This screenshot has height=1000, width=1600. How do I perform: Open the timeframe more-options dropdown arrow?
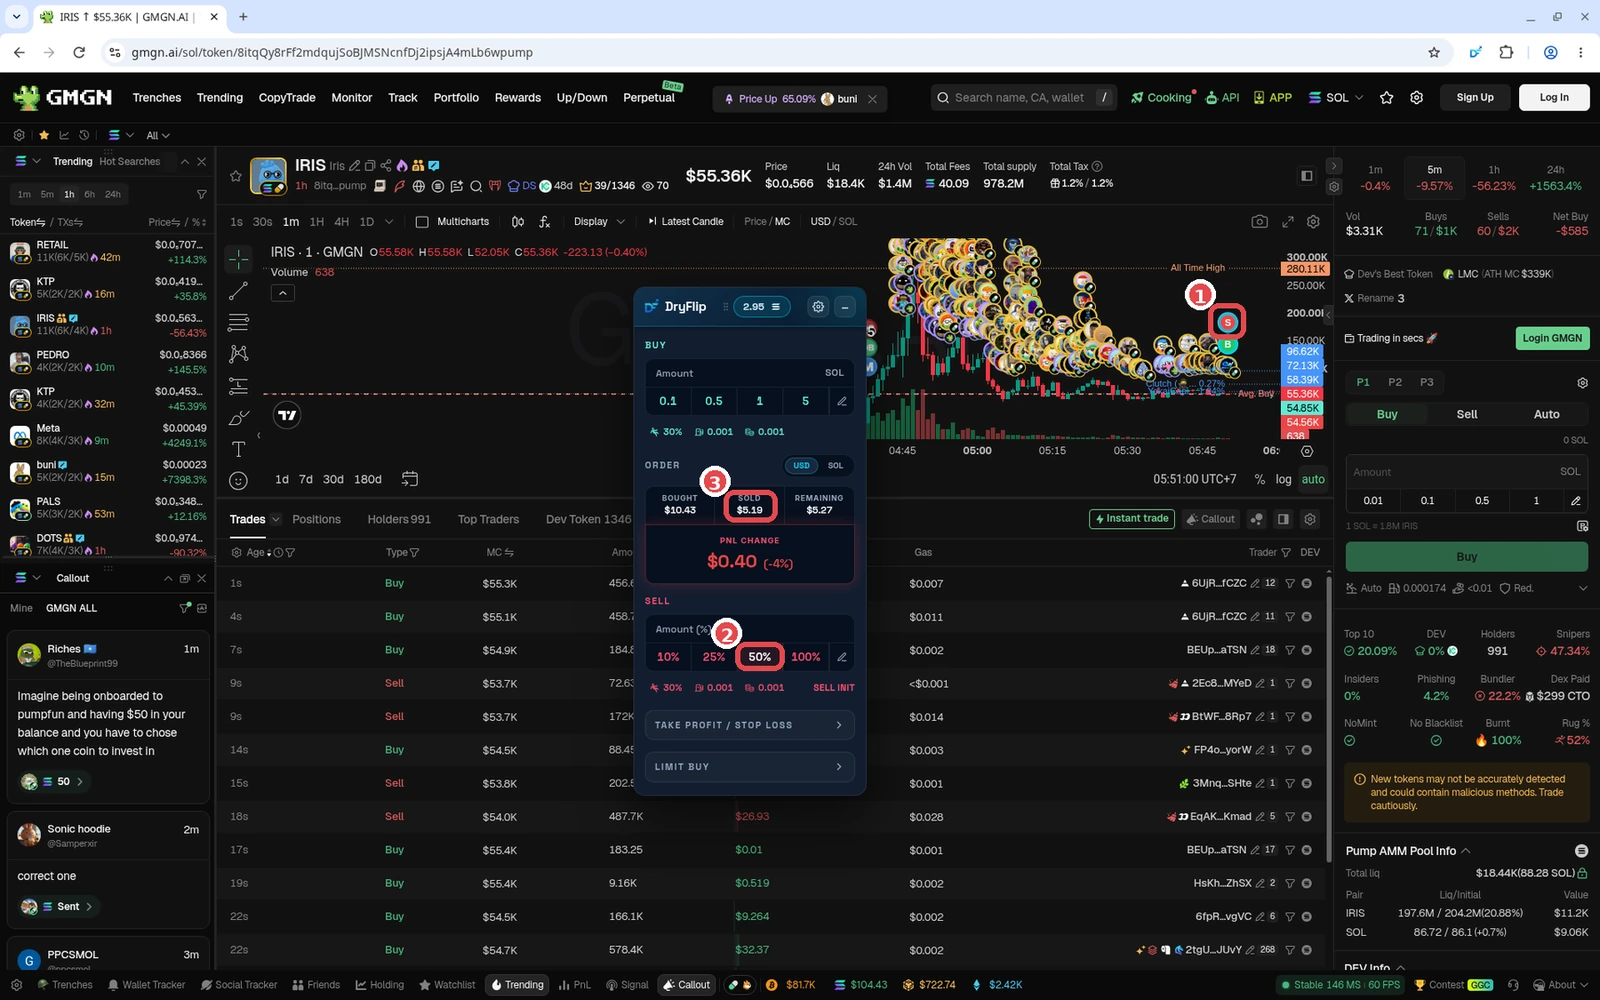click(389, 222)
